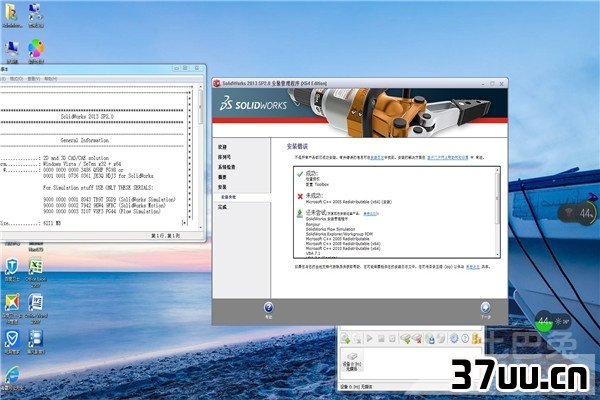Viewport: 600px width, 400px height.
Task: Select the virtual drive device icon
Action: tap(351, 362)
